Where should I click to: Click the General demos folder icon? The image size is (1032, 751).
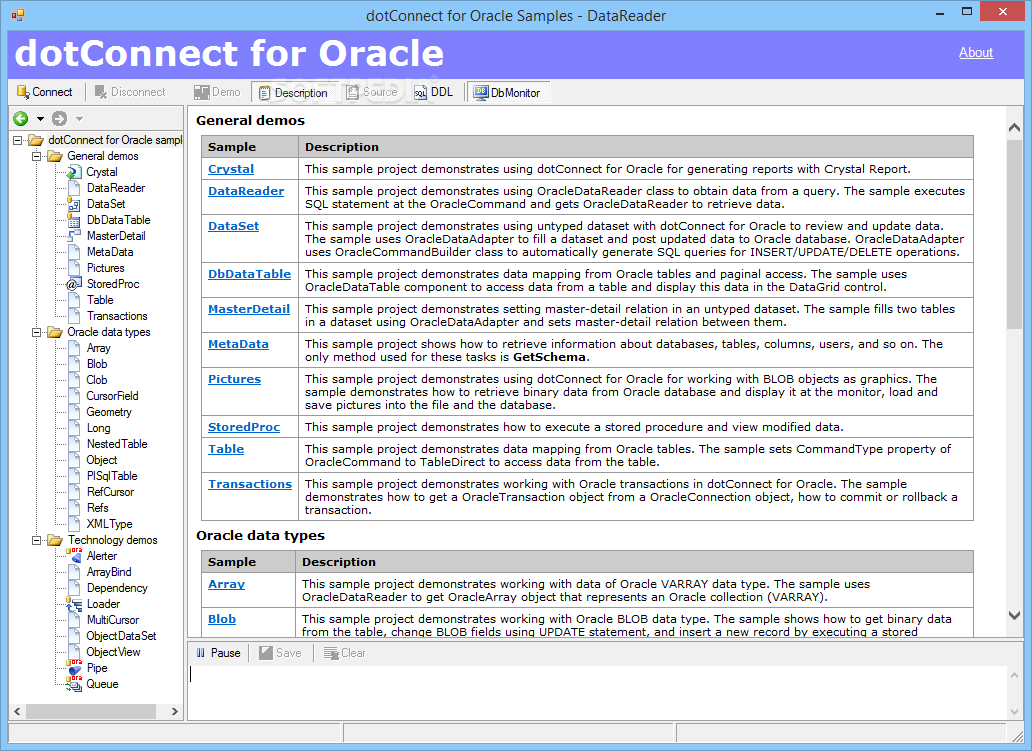pos(55,156)
